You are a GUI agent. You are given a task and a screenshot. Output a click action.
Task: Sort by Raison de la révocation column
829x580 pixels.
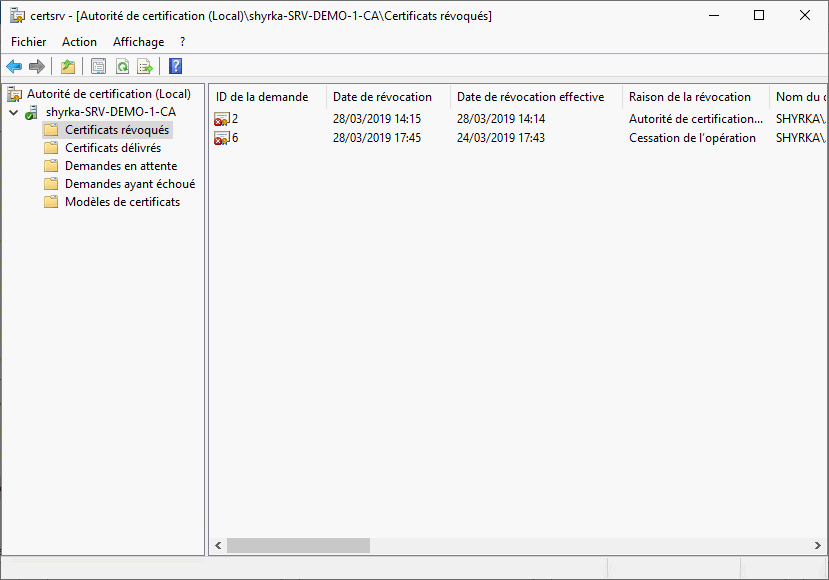(x=690, y=97)
